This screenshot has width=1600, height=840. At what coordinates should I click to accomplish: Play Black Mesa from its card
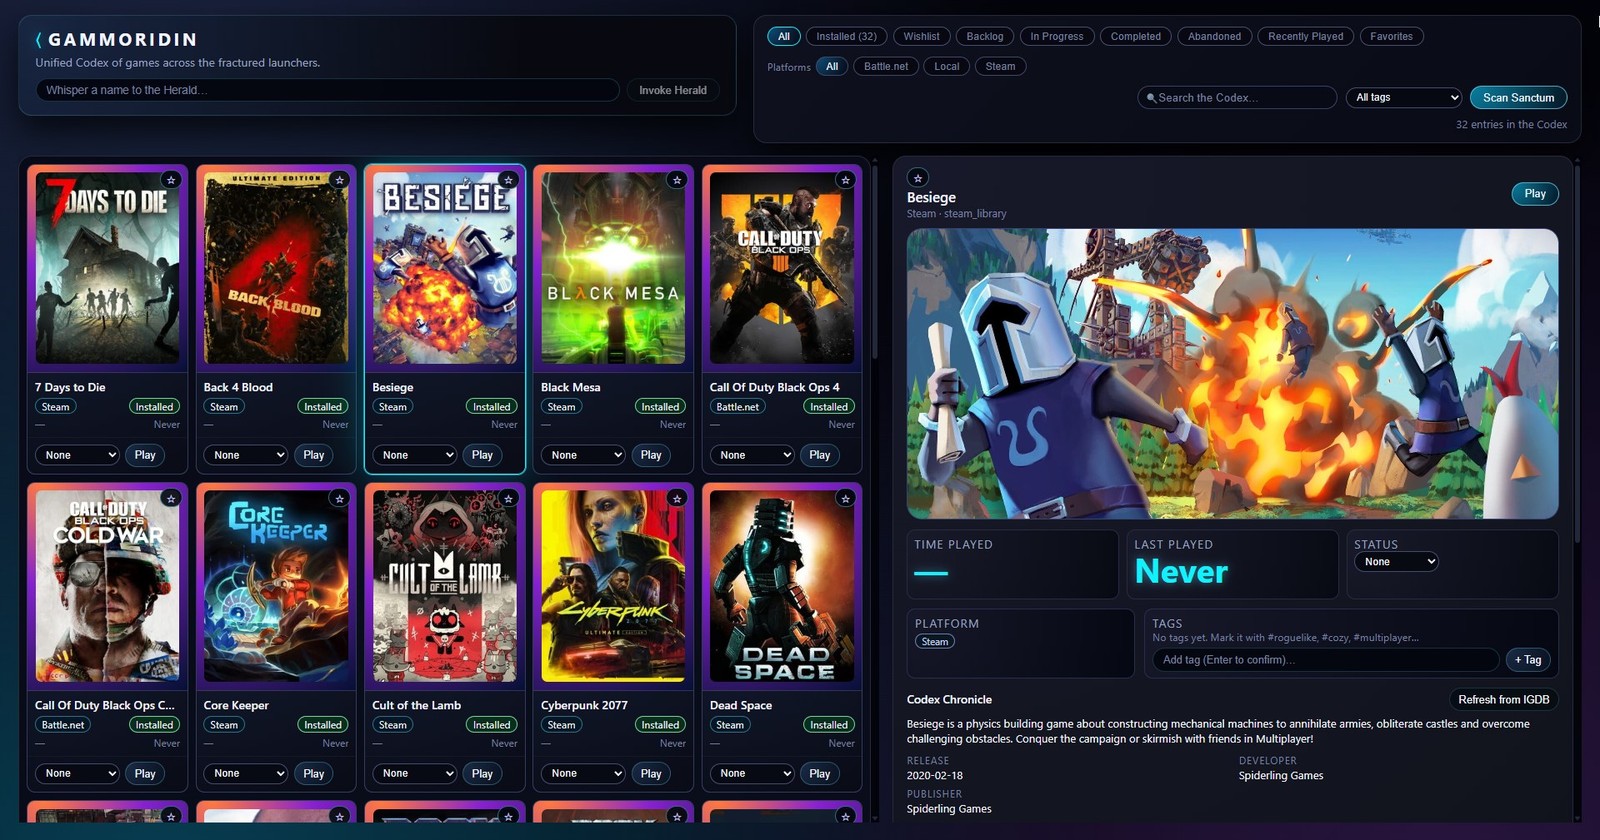651,455
